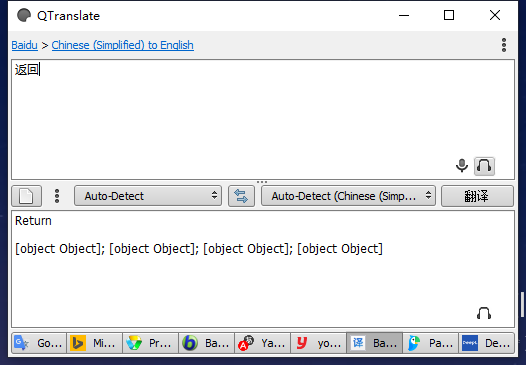
Task: Switch to the Yandex service tab
Action: coord(263,343)
